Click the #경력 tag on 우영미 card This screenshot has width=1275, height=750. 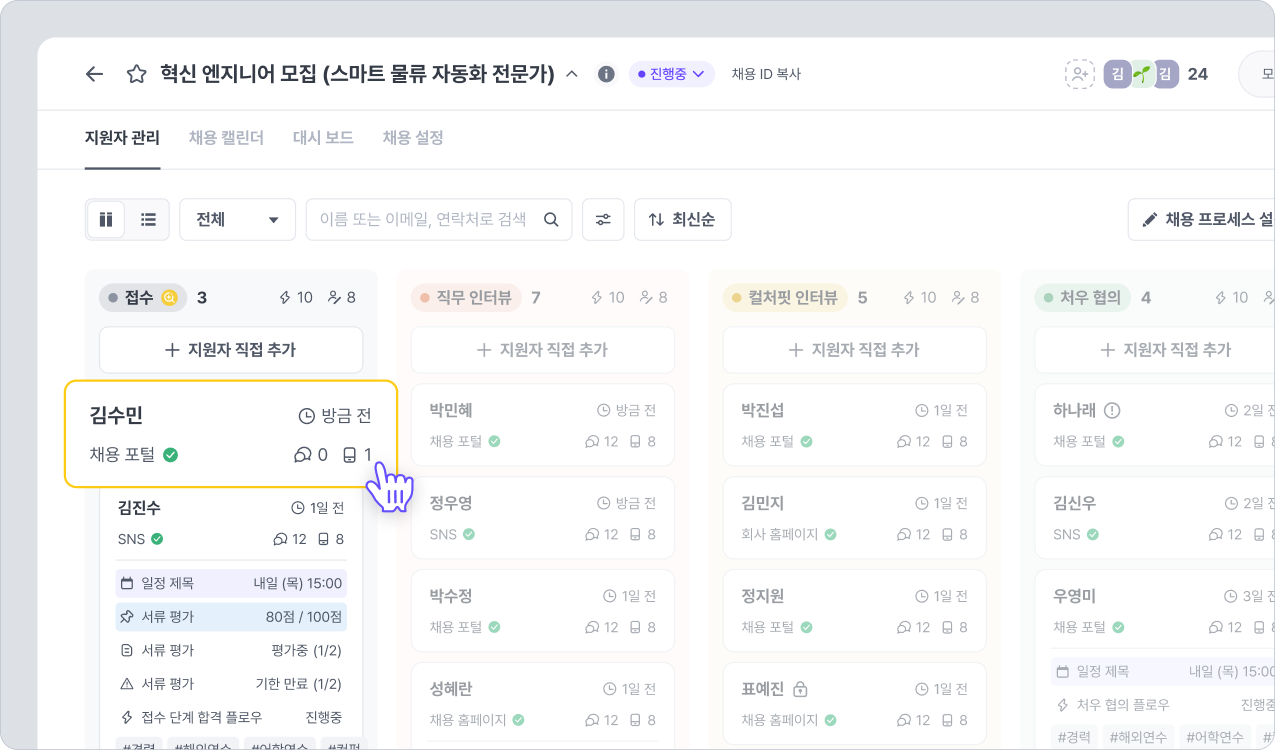click(1075, 737)
